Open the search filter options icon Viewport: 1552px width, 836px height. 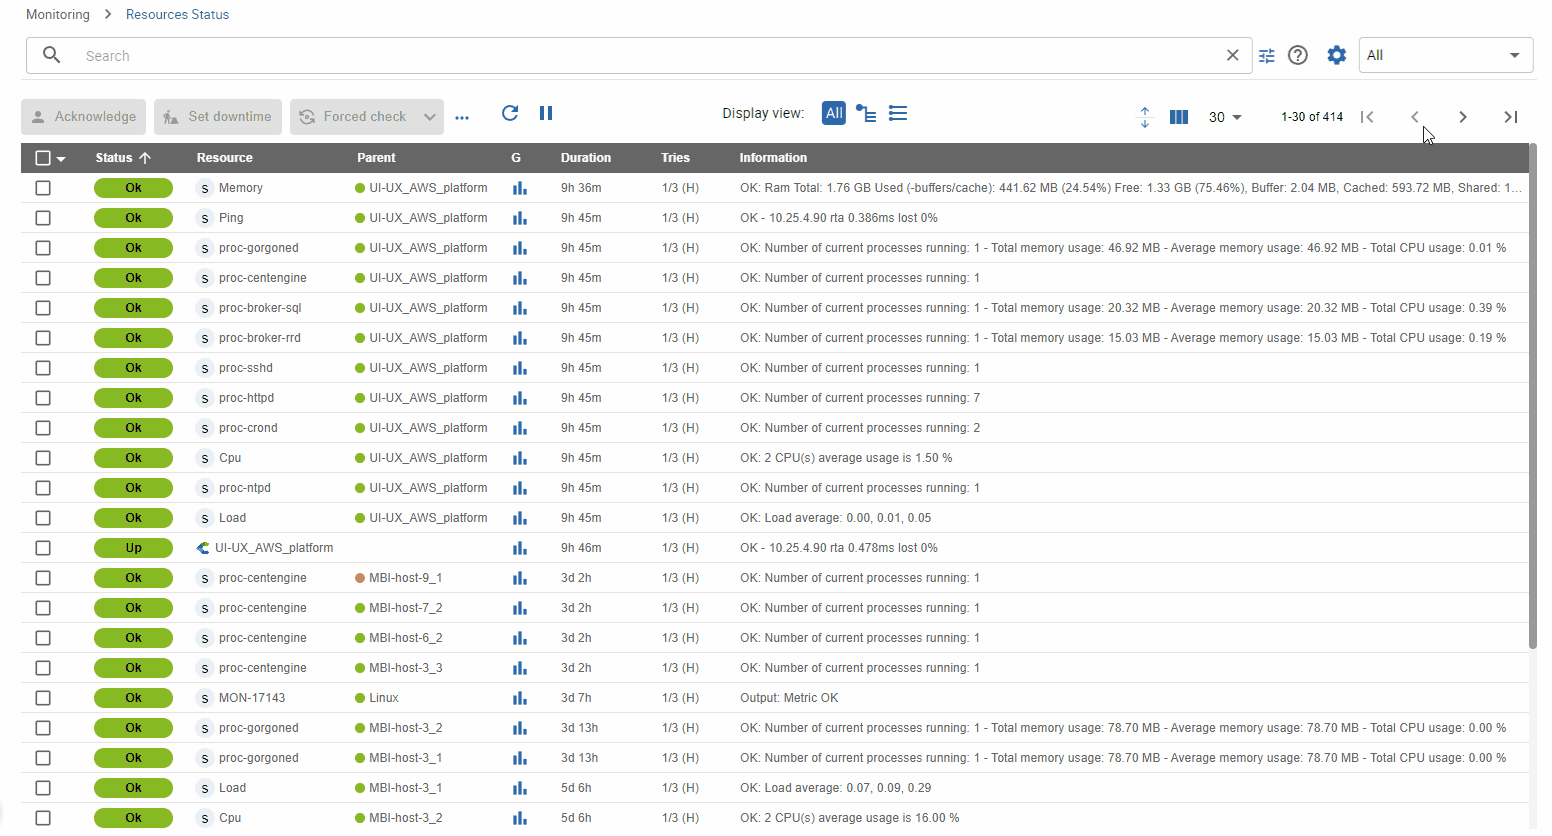[x=1267, y=56]
